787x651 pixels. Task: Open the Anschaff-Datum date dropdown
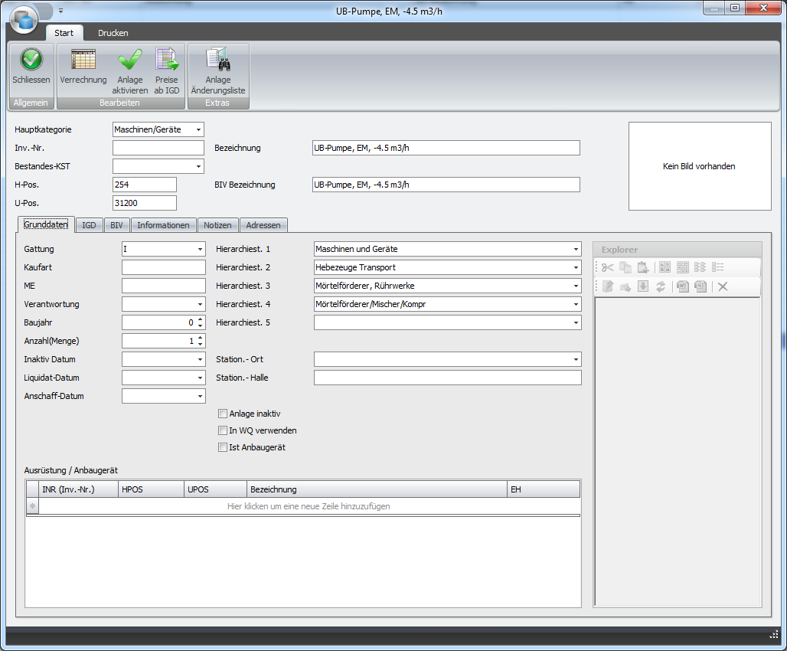(x=199, y=397)
